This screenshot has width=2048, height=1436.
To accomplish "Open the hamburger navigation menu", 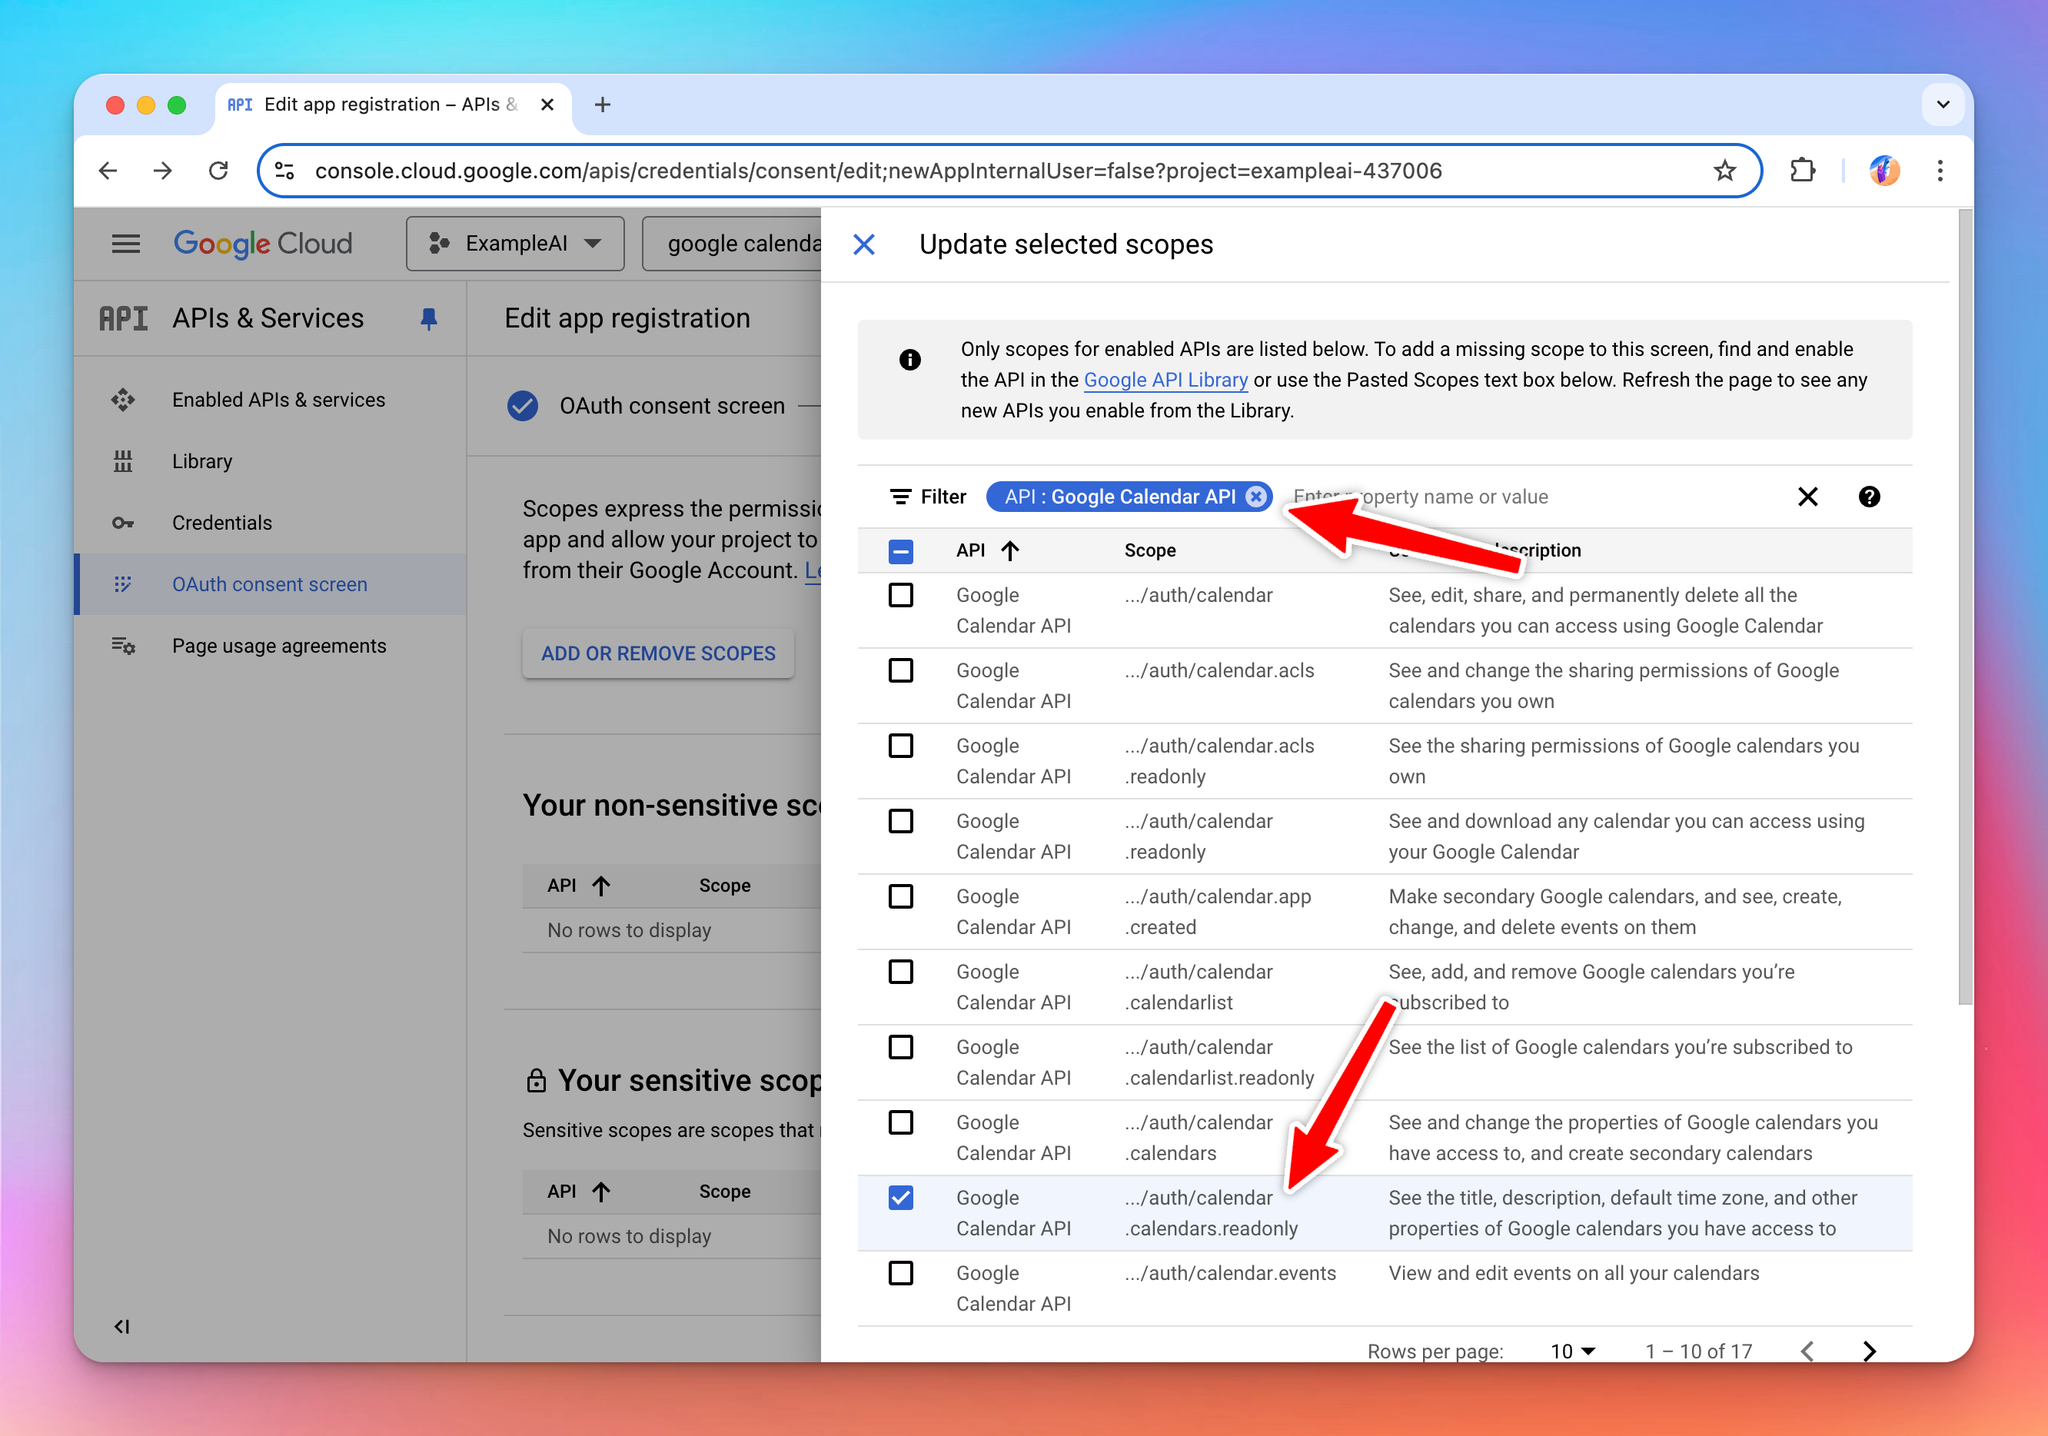I will [x=126, y=244].
